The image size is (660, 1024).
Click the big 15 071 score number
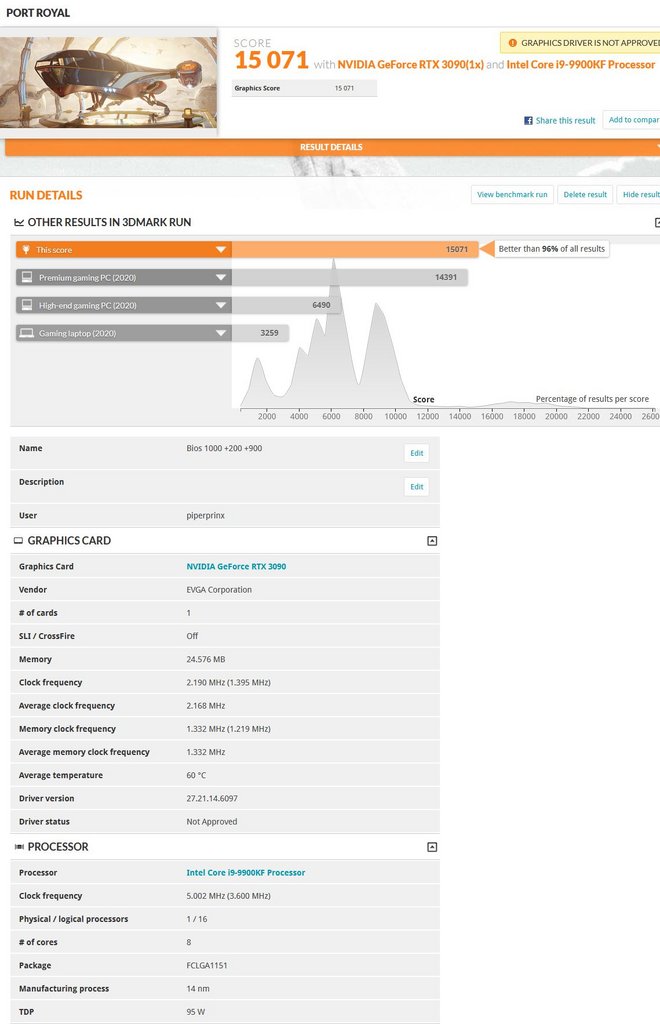point(271,60)
